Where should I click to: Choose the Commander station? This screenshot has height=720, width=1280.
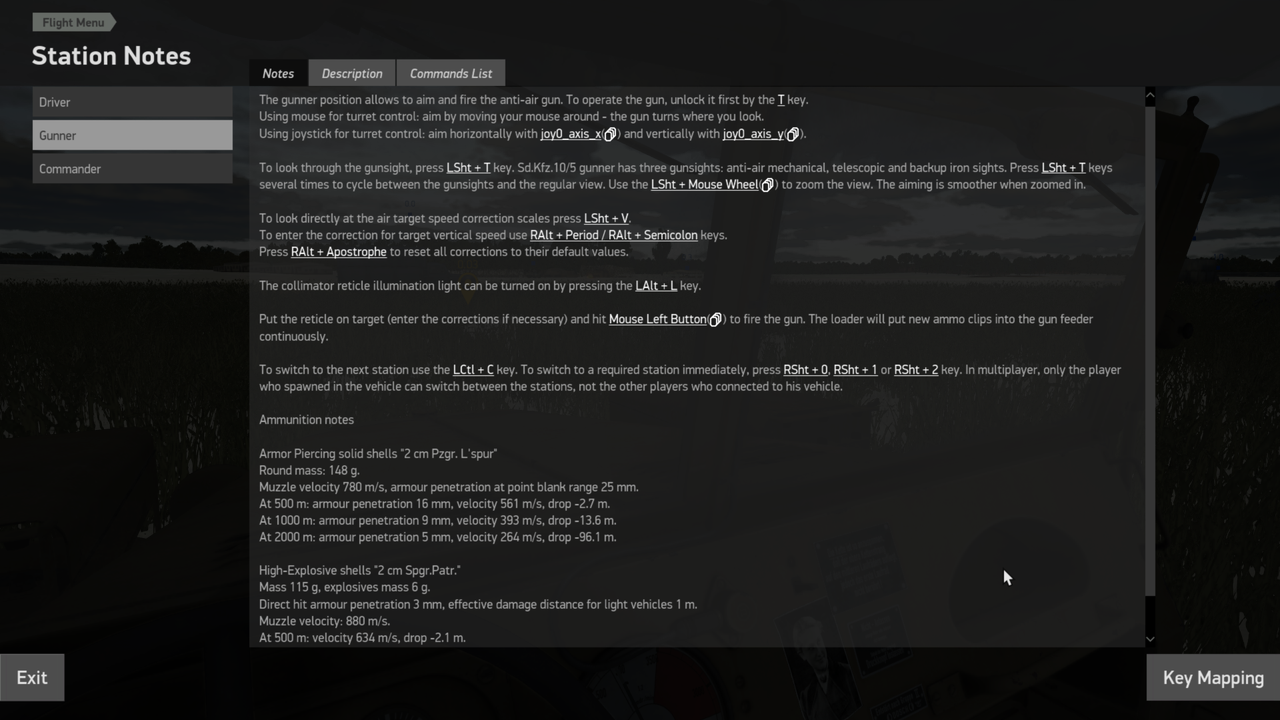pos(132,169)
